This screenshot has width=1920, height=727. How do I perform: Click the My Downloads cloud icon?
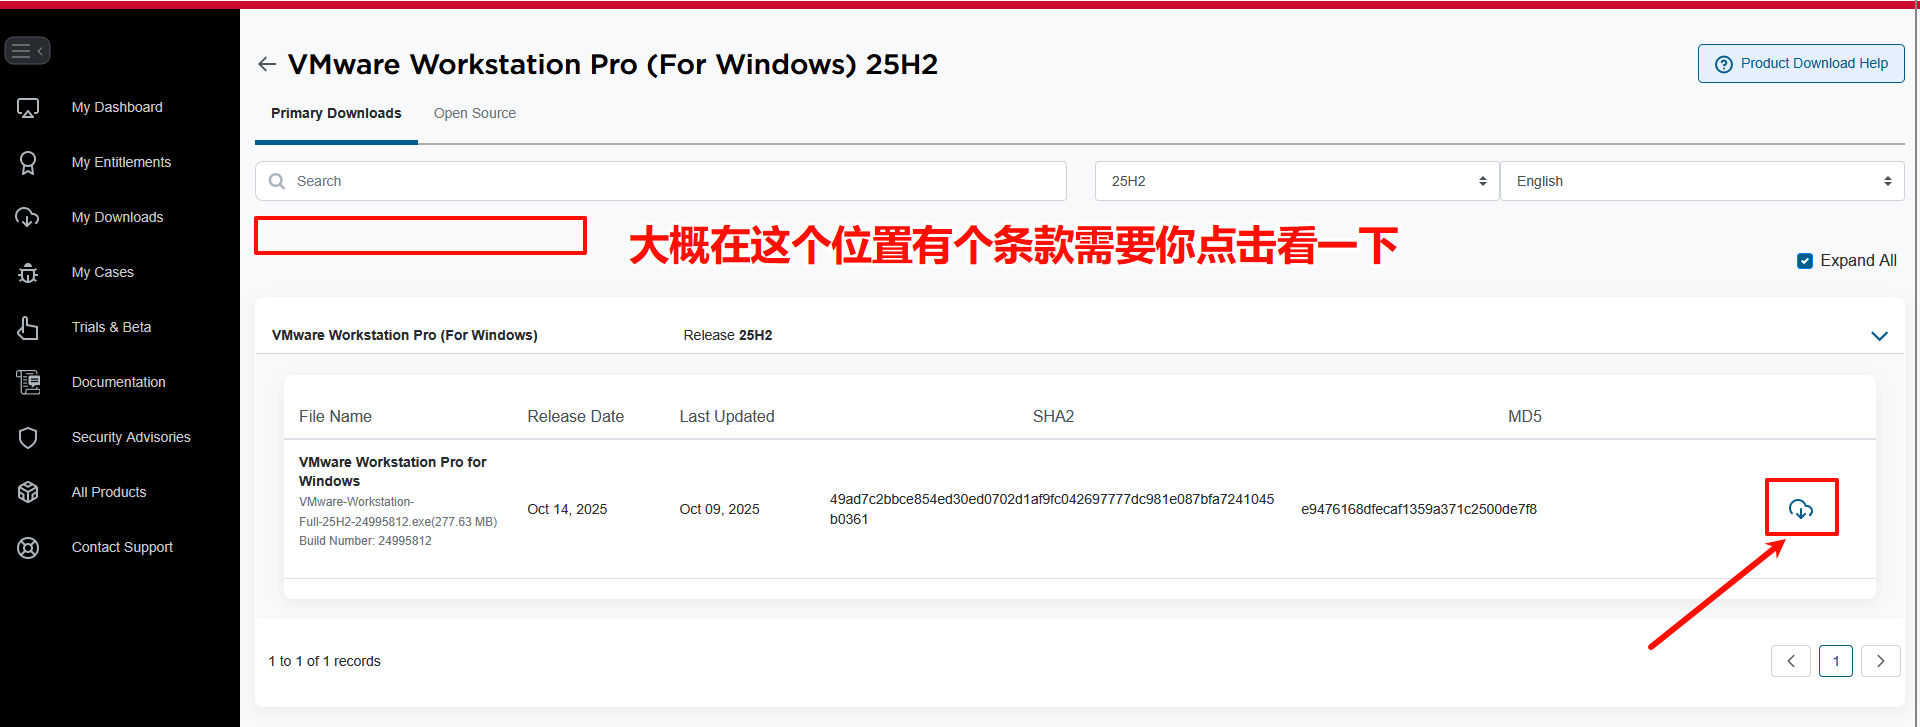[x=28, y=217]
